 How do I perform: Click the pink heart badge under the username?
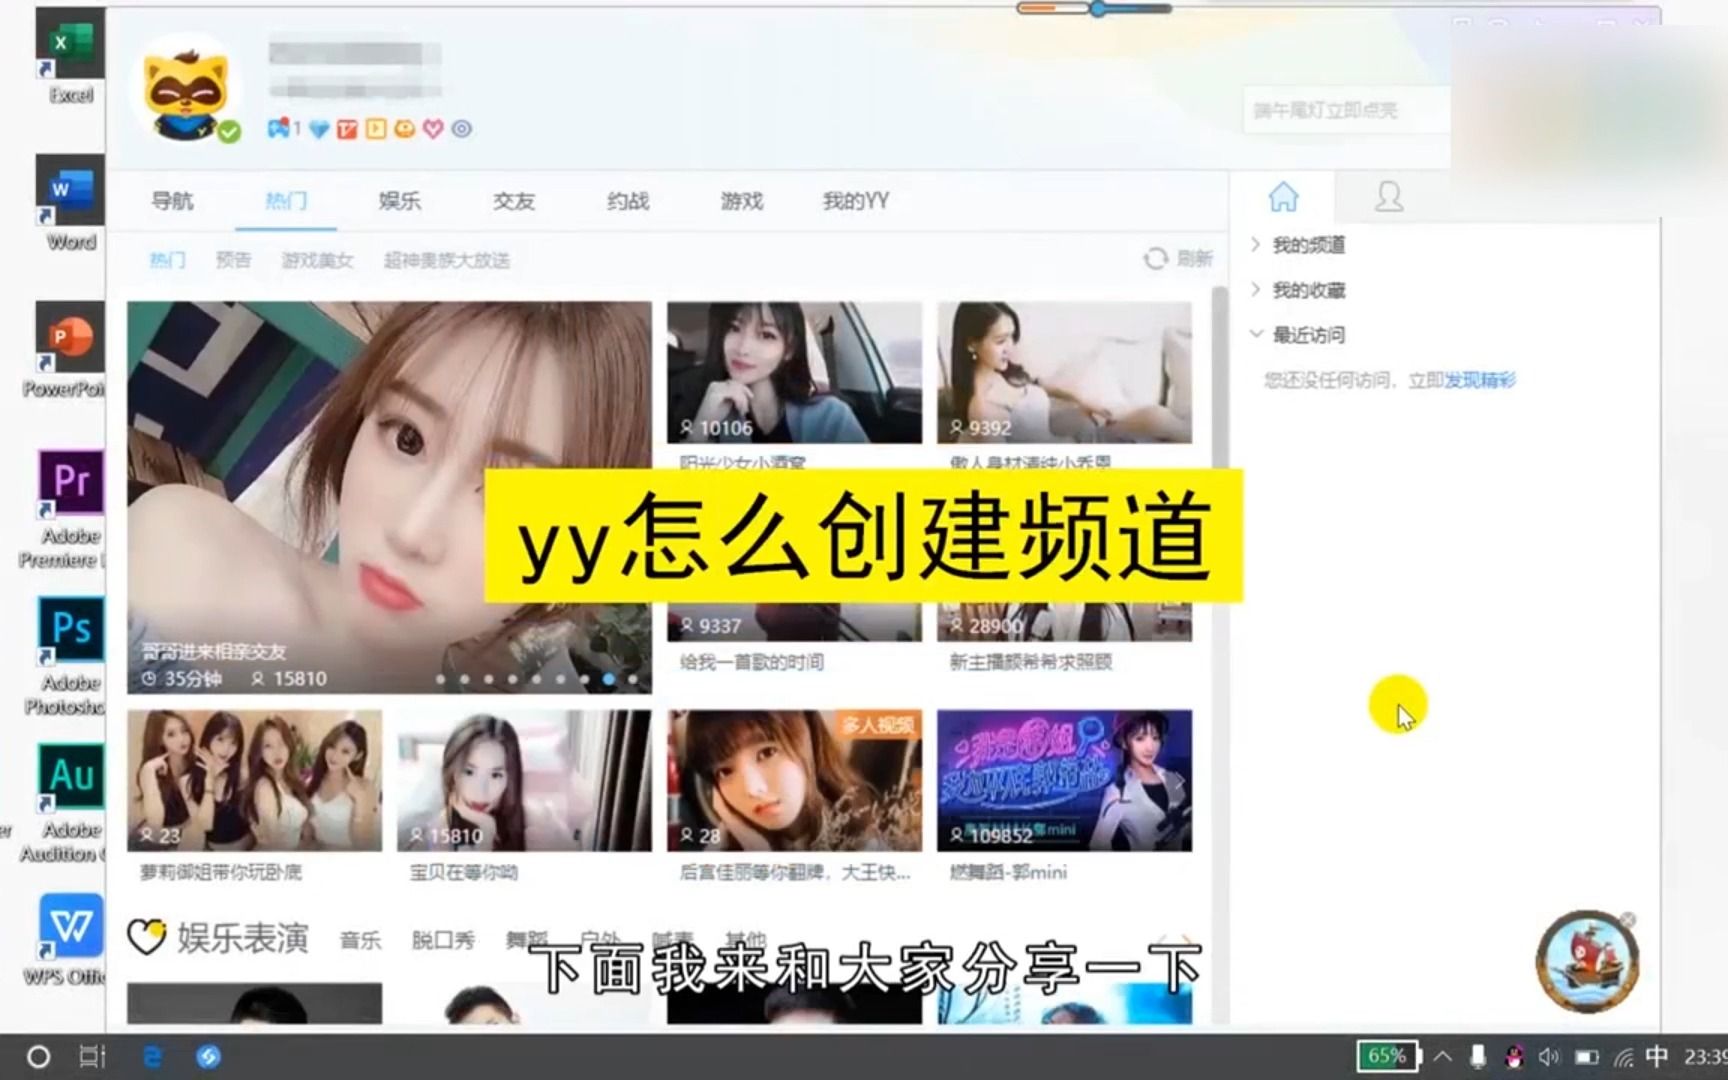pyautogui.click(x=433, y=129)
